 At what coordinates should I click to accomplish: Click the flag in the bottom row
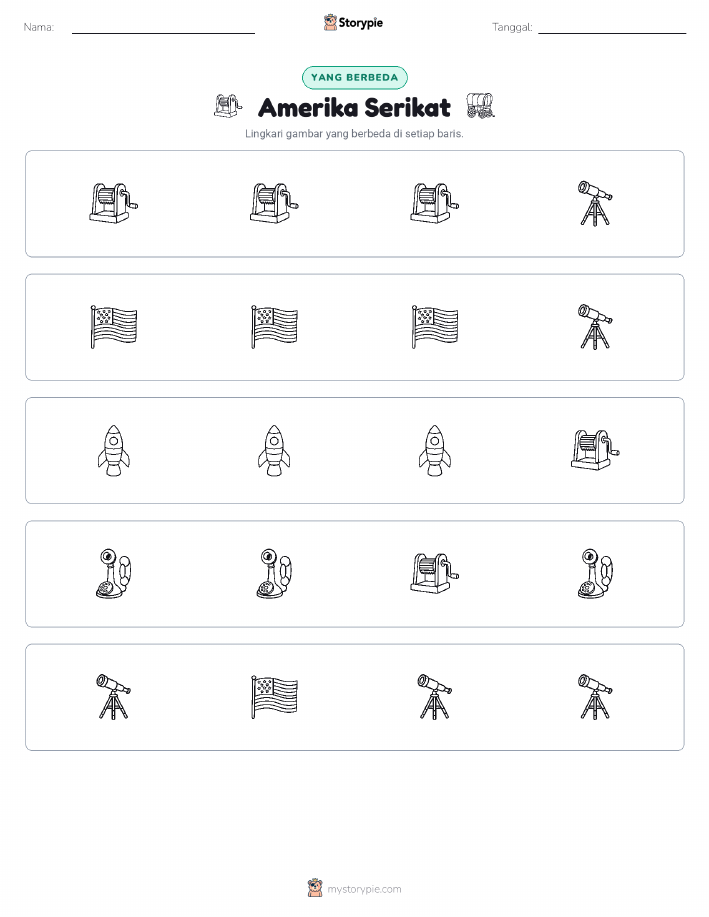pos(274,697)
